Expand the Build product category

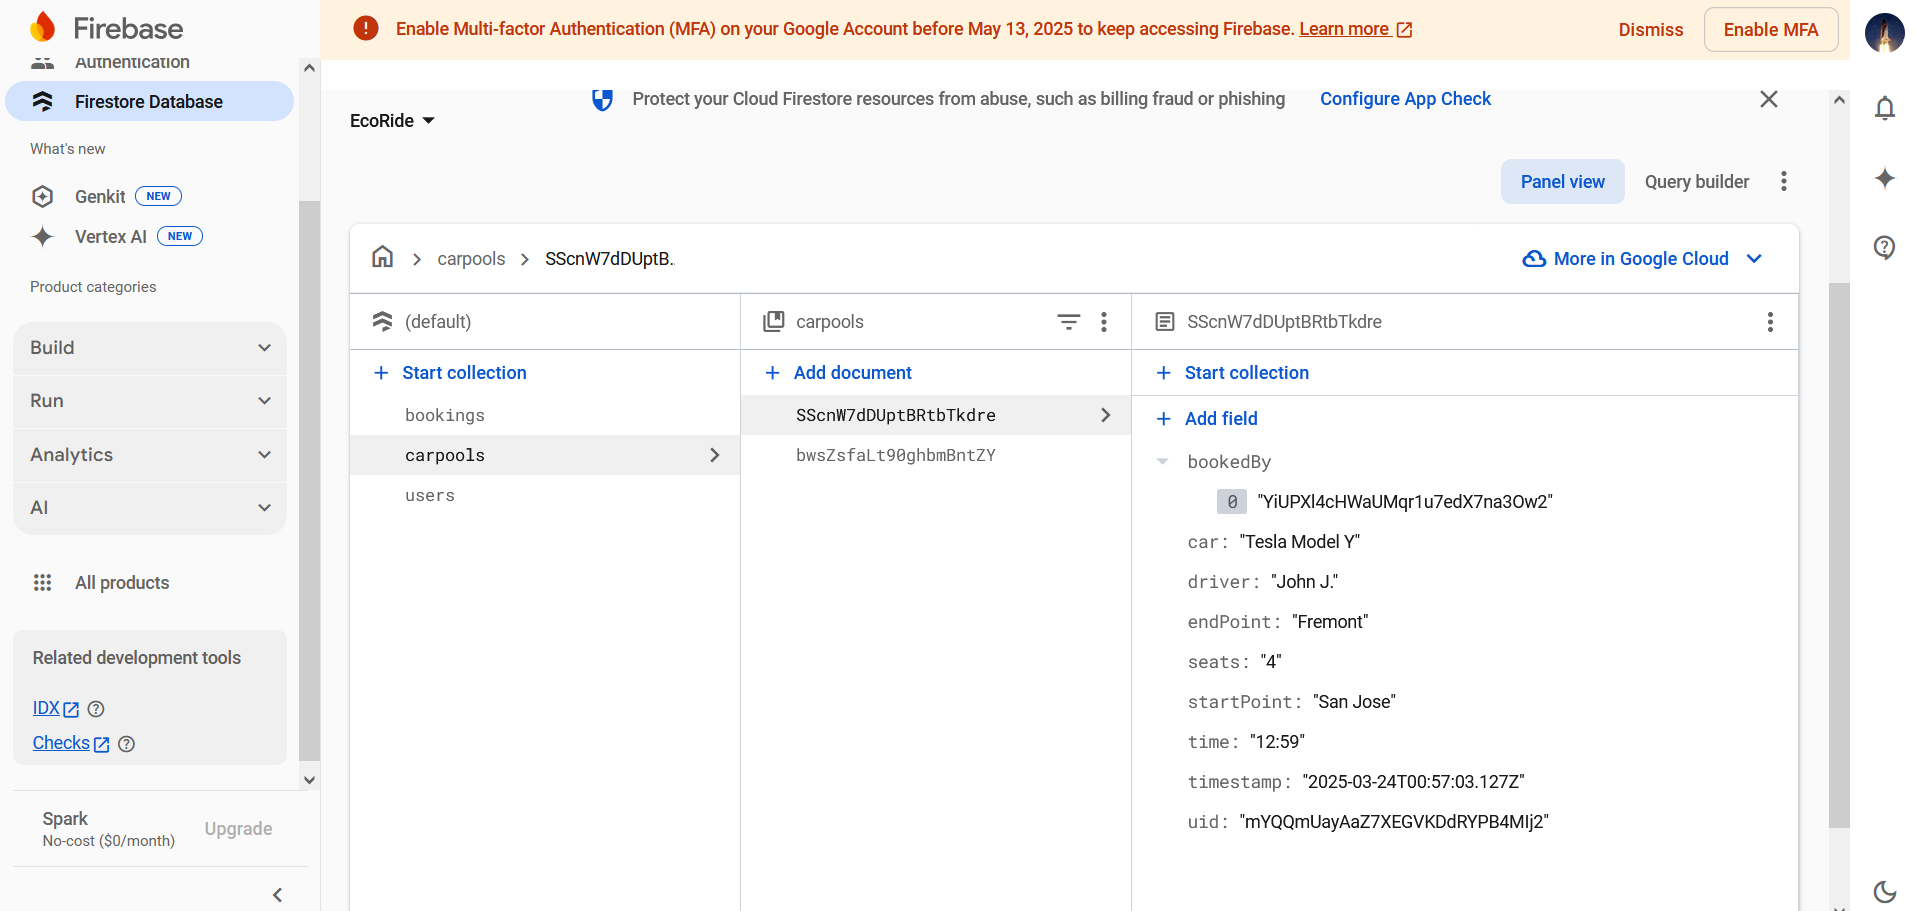[150, 348]
